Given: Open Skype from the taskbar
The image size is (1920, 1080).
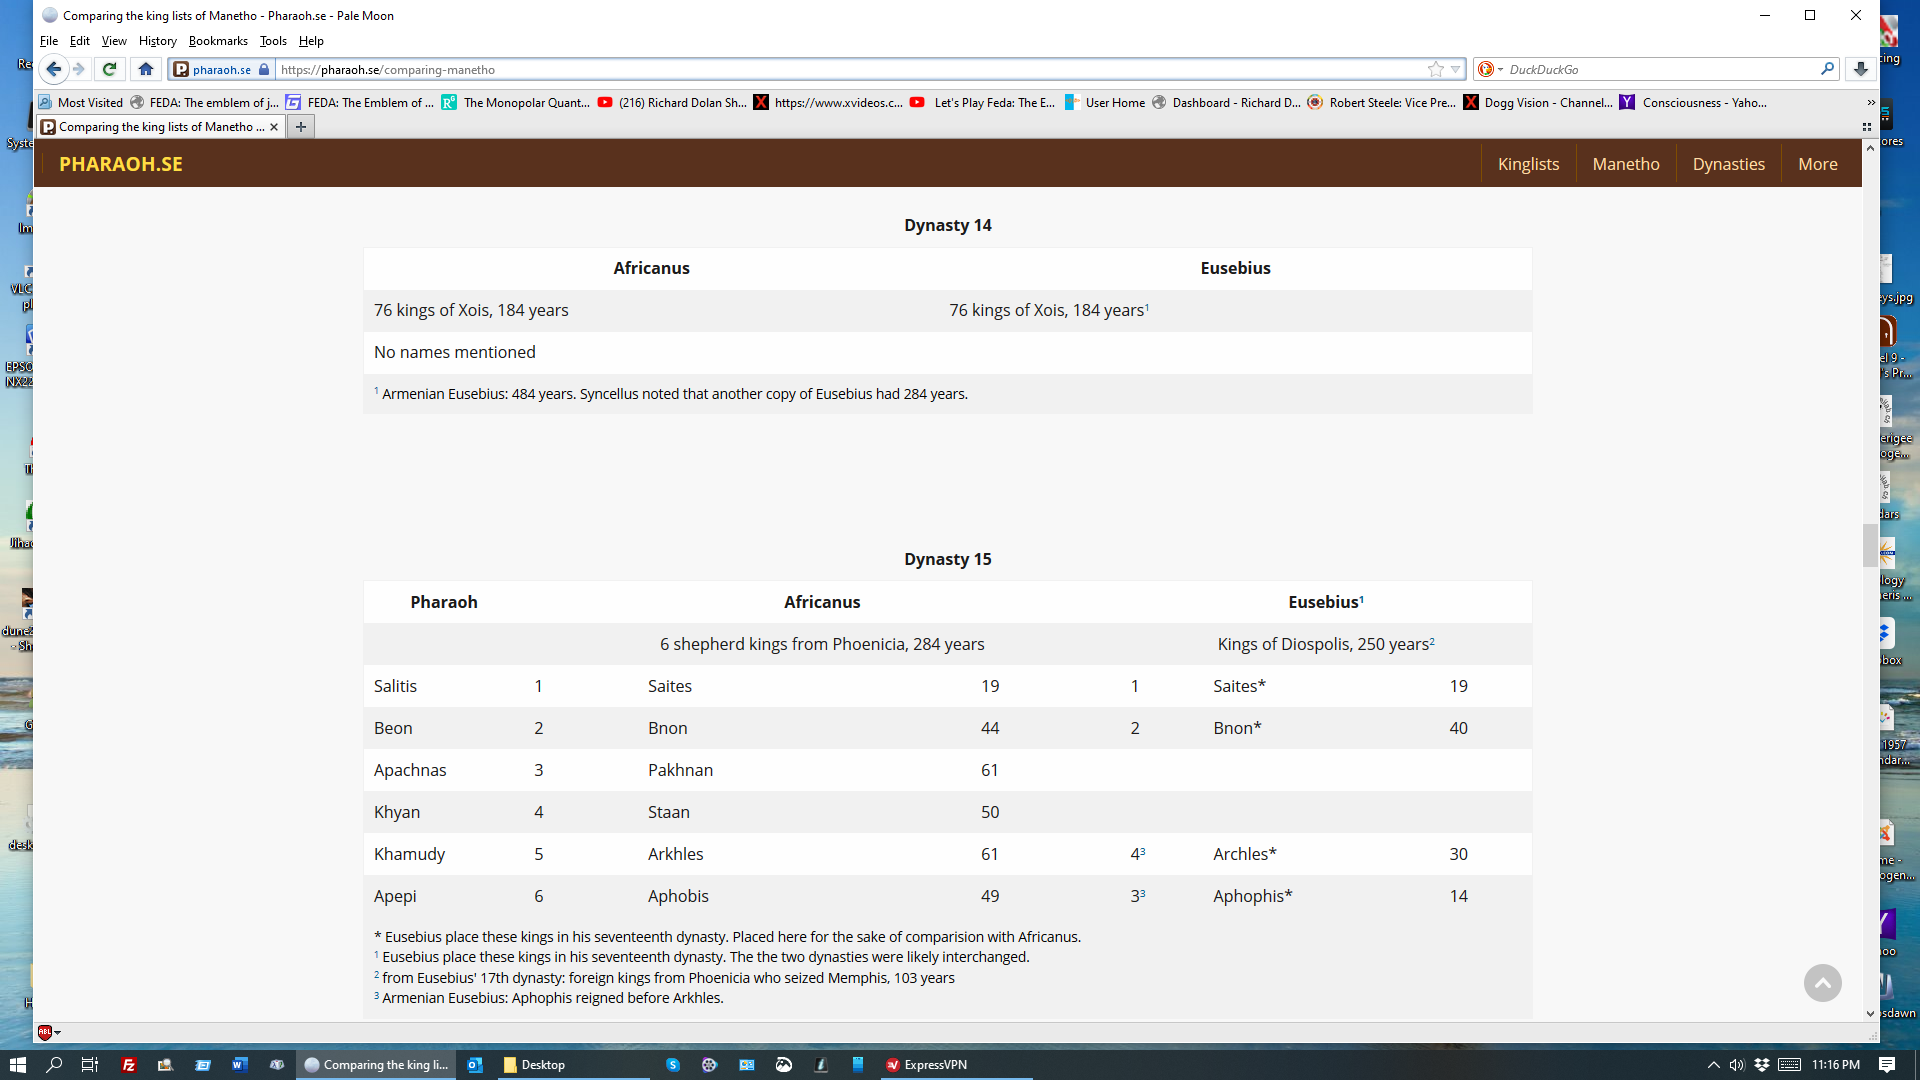Looking at the screenshot, I should (x=673, y=1064).
